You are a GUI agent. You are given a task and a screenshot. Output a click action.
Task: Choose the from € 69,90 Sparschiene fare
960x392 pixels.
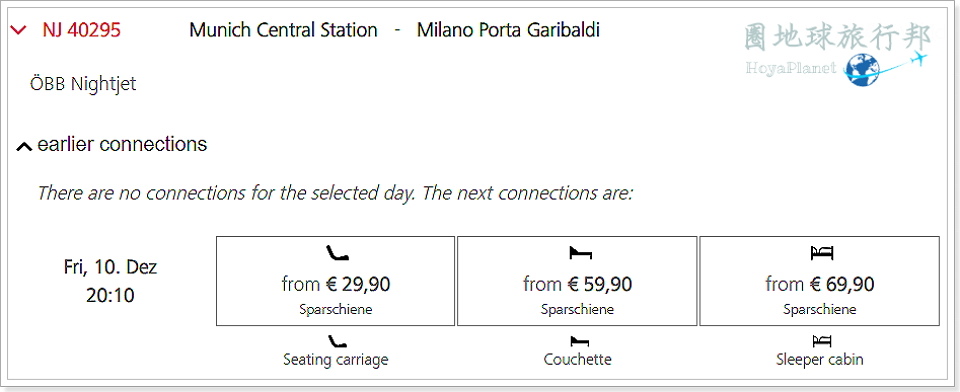tap(819, 281)
